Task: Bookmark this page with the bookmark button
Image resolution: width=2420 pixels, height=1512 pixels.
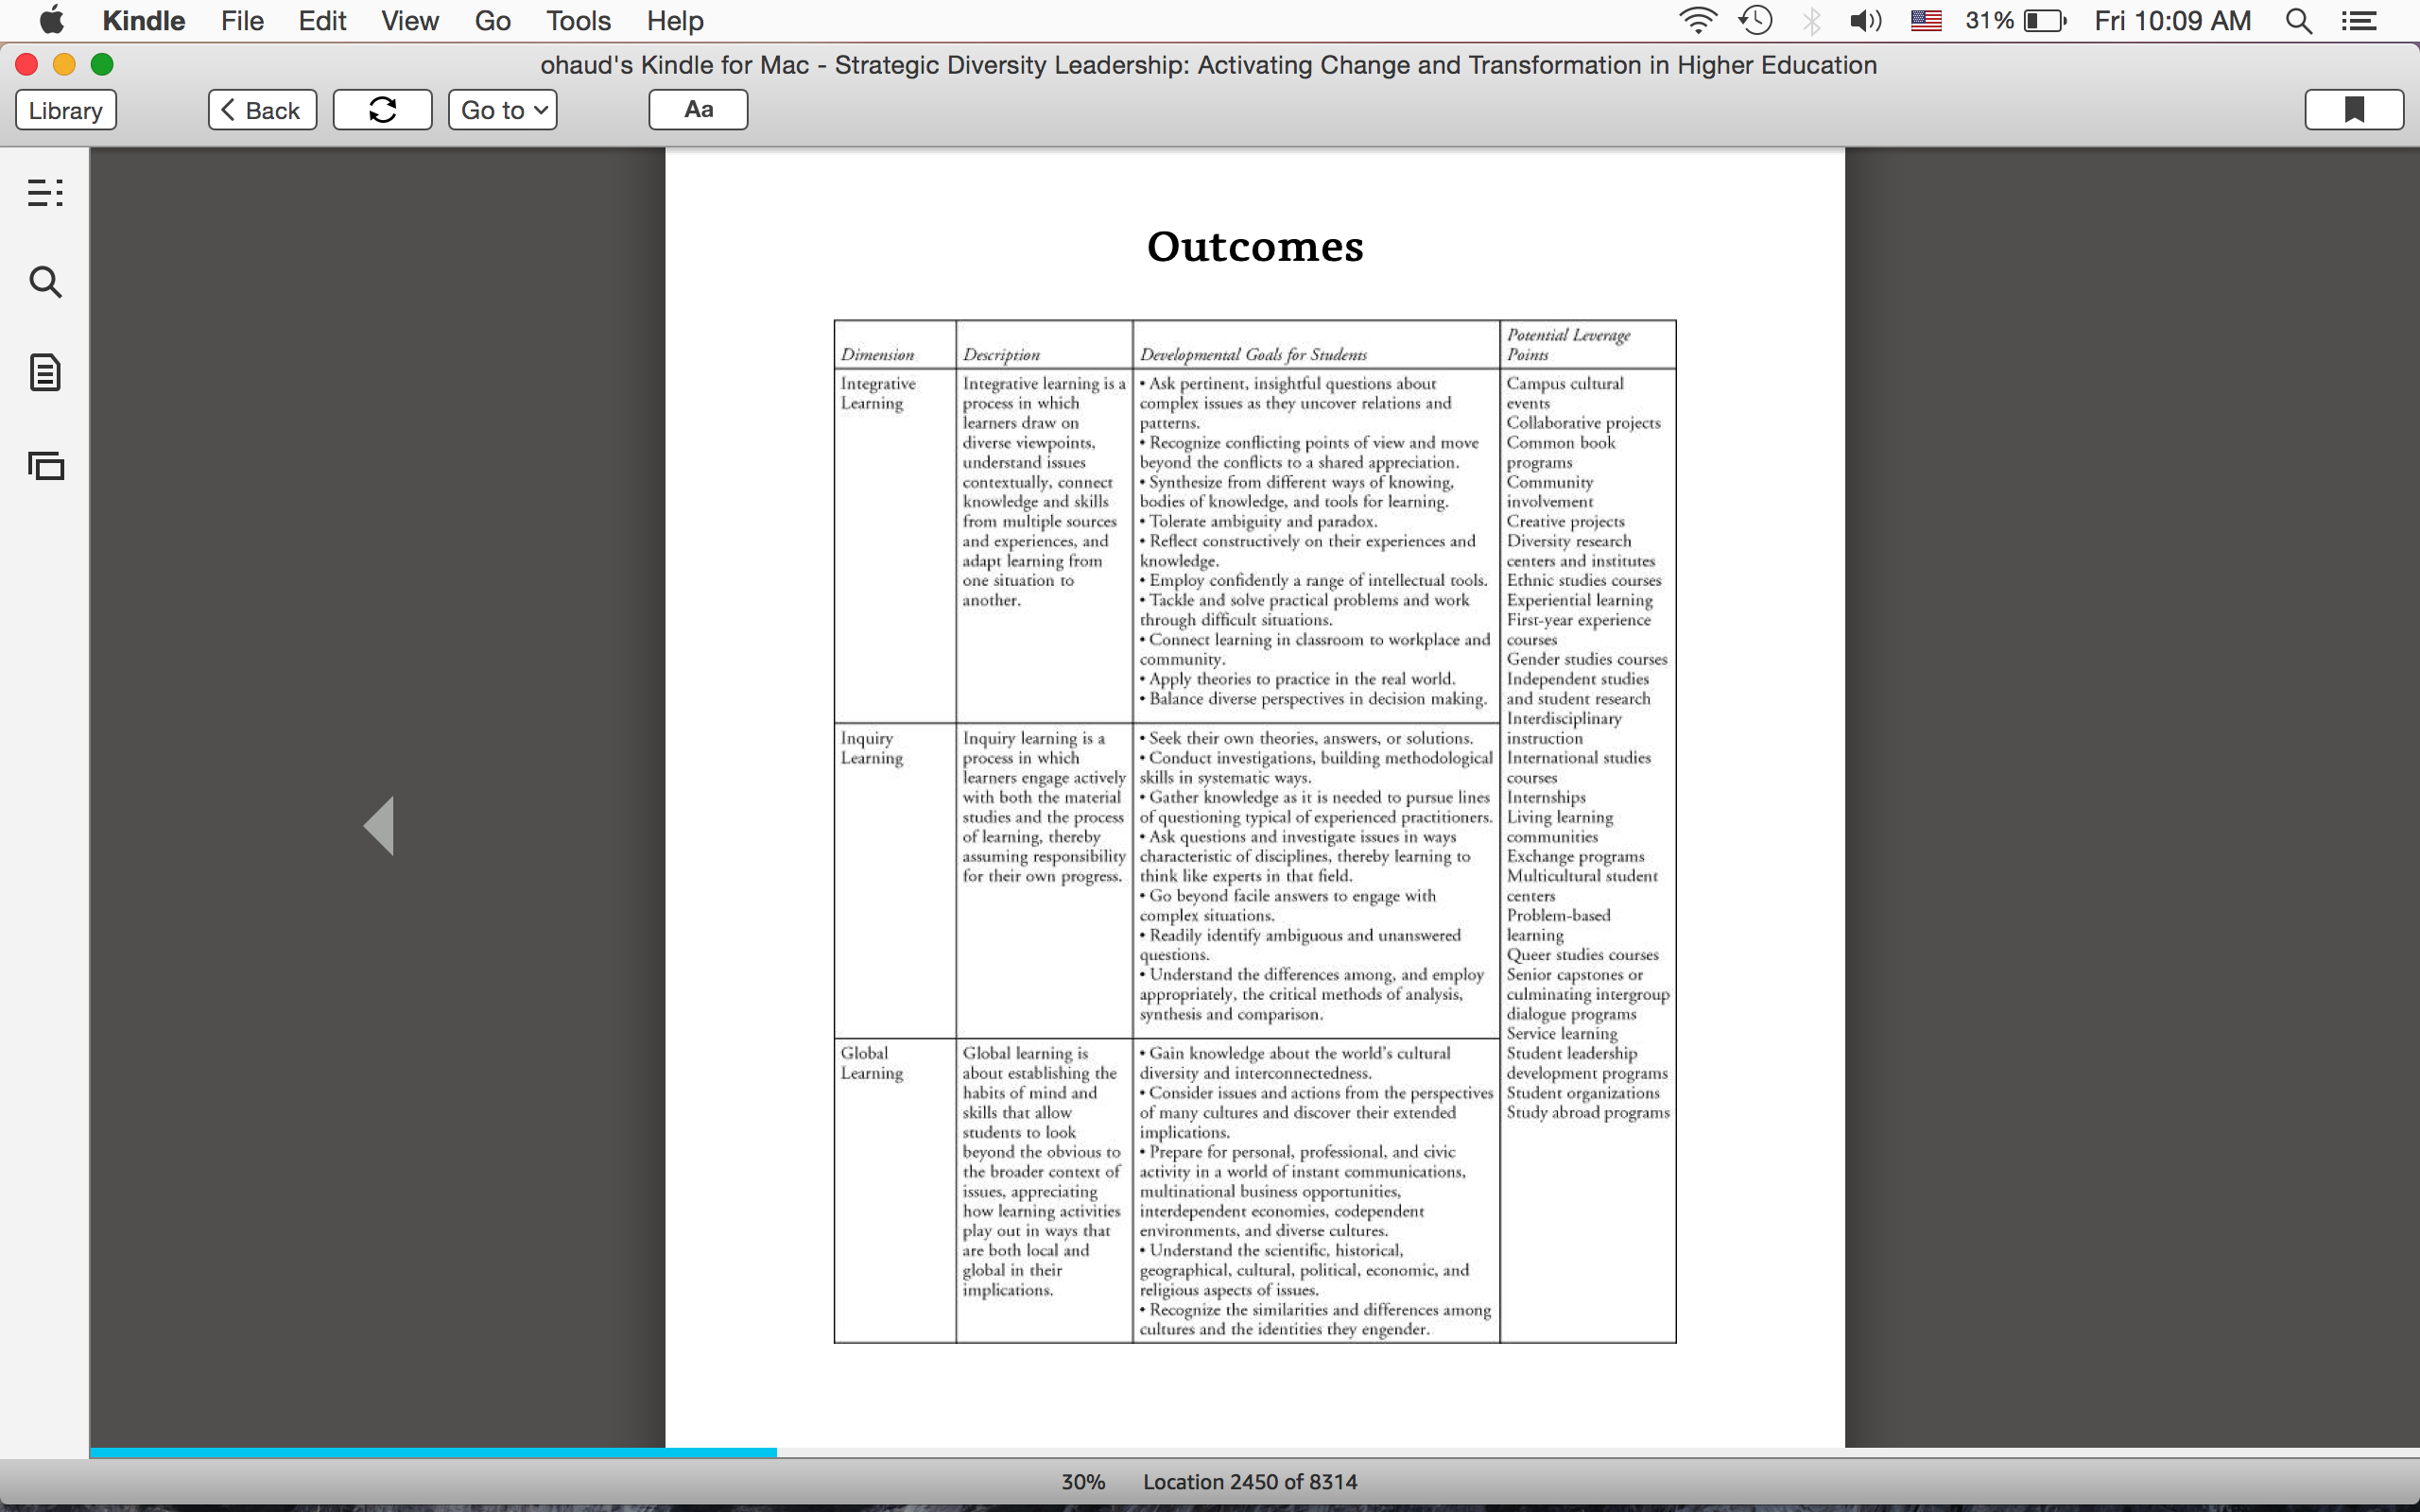Action: (x=2354, y=110)
